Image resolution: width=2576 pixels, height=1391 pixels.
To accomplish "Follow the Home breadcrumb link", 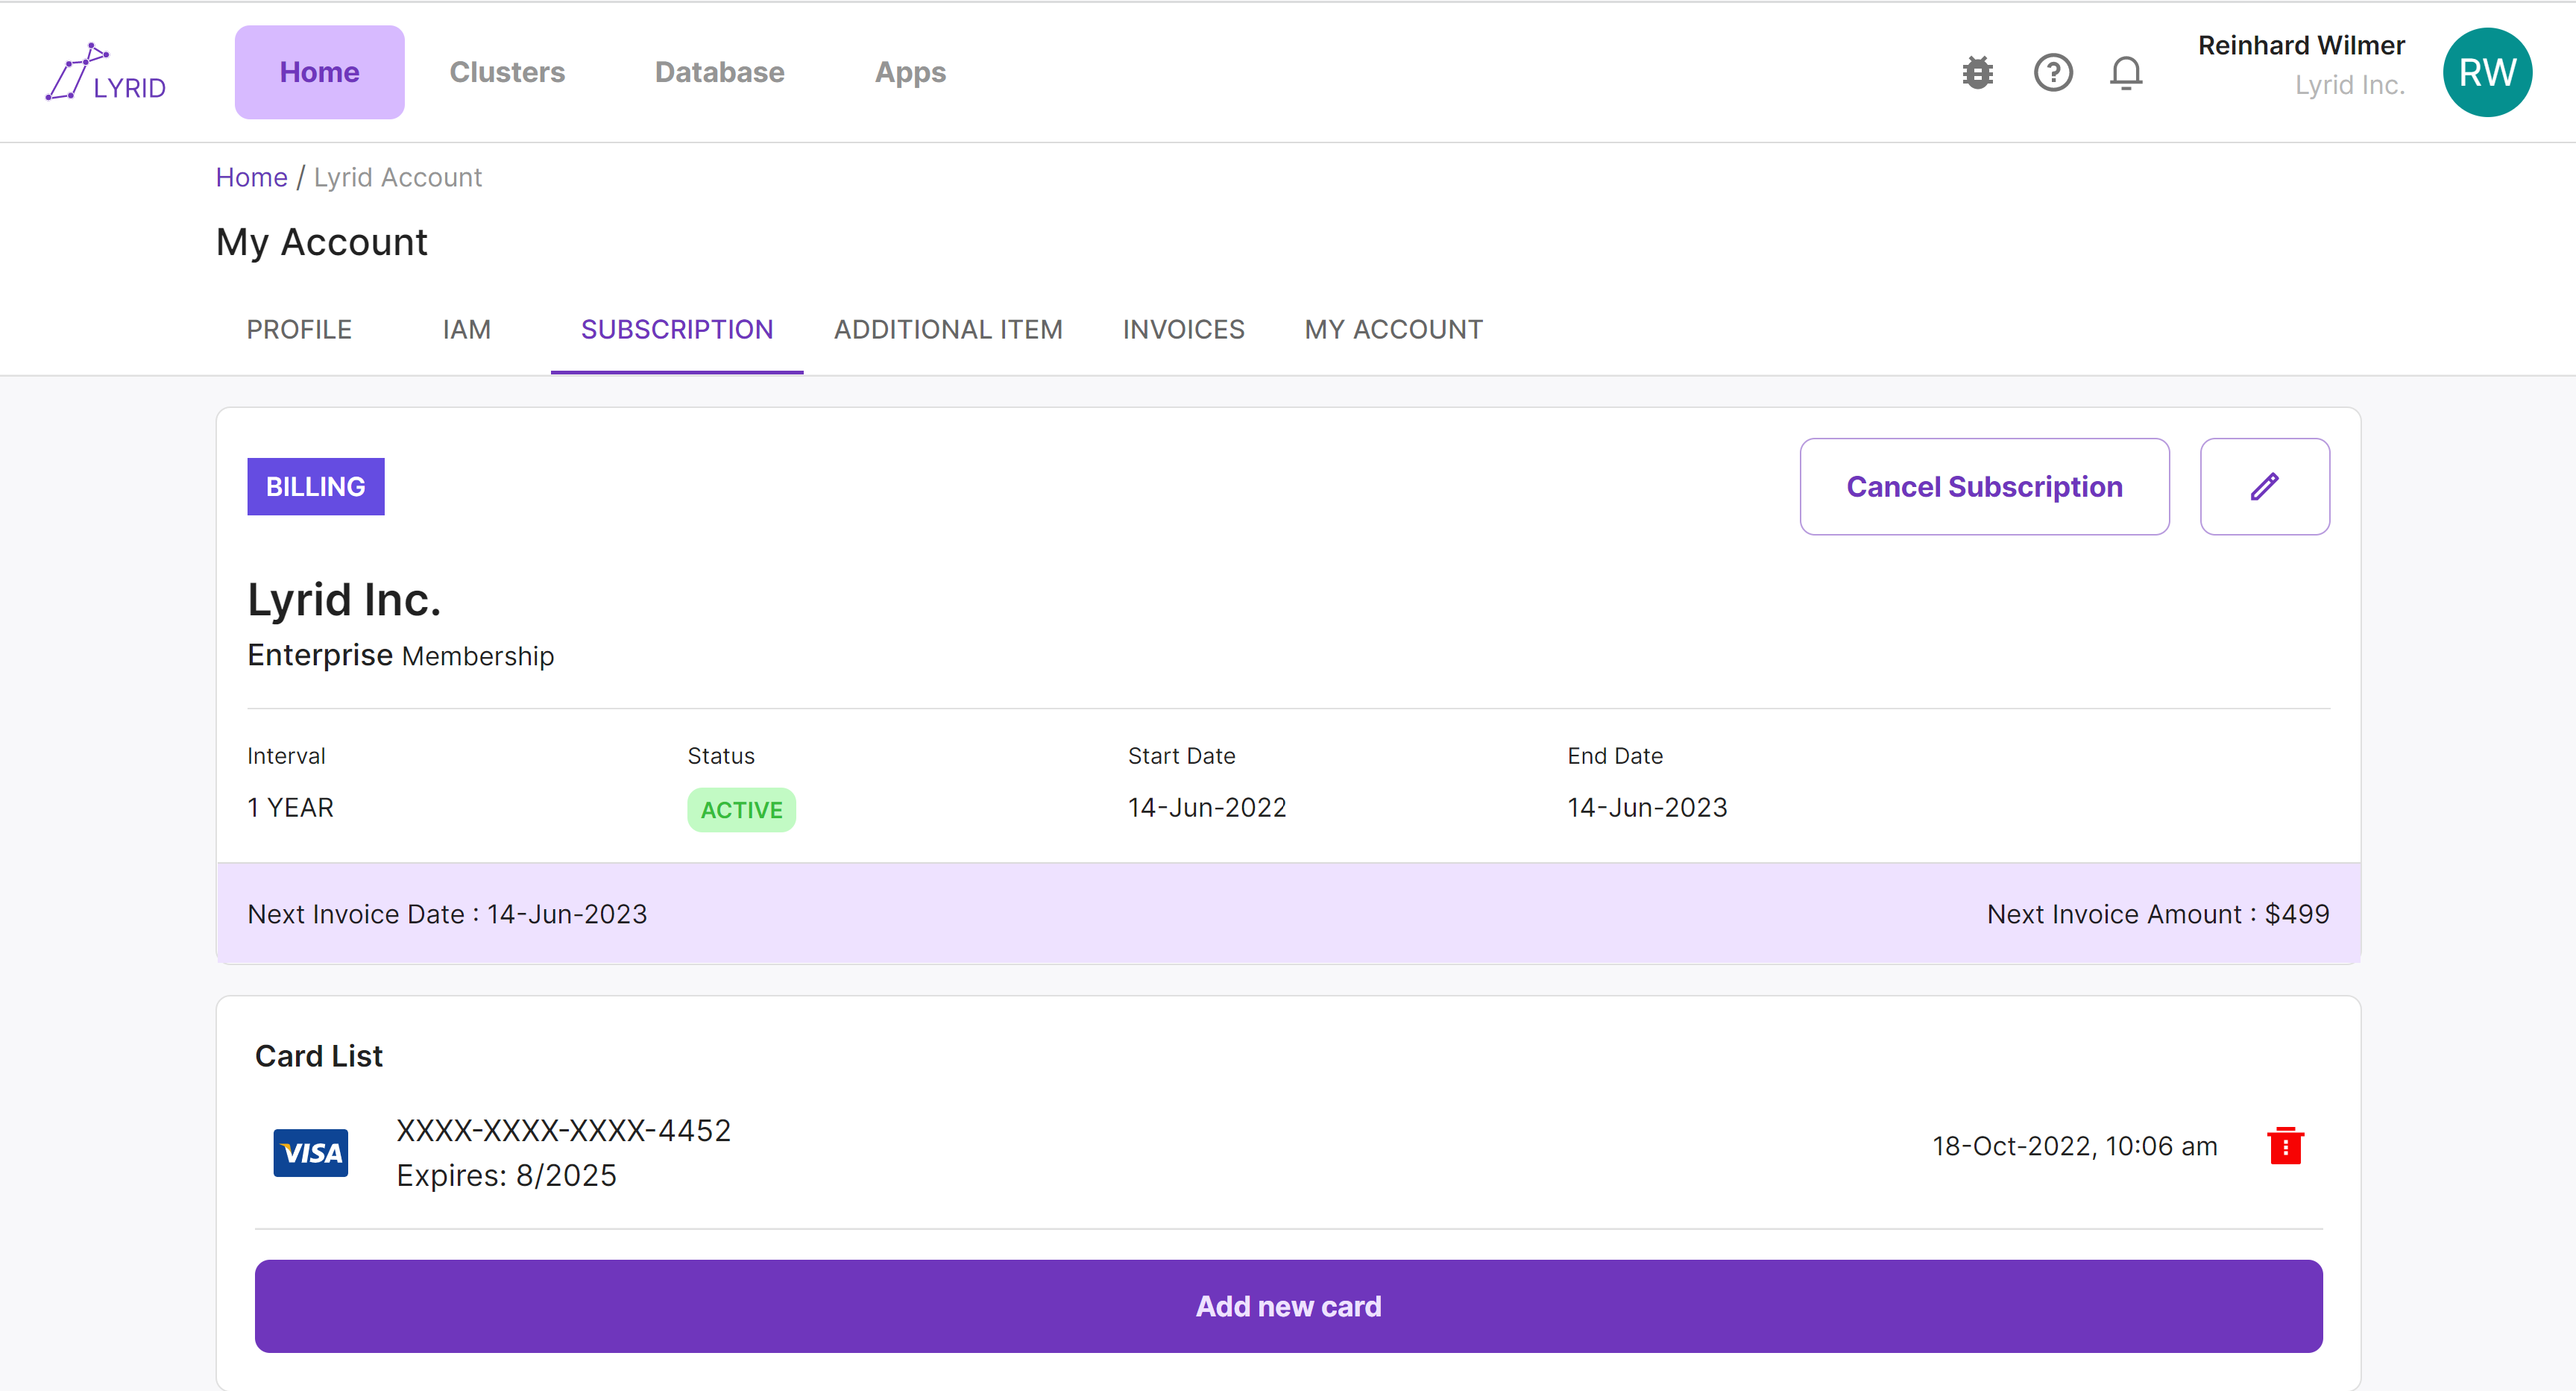I will (251, 177).
